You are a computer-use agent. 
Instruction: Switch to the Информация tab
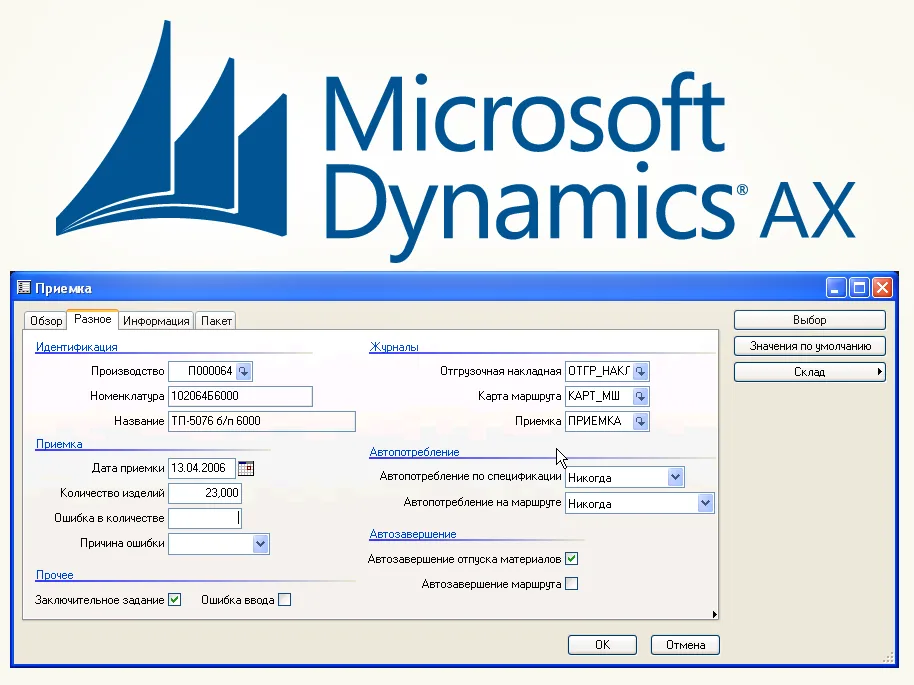click(156, 321)
